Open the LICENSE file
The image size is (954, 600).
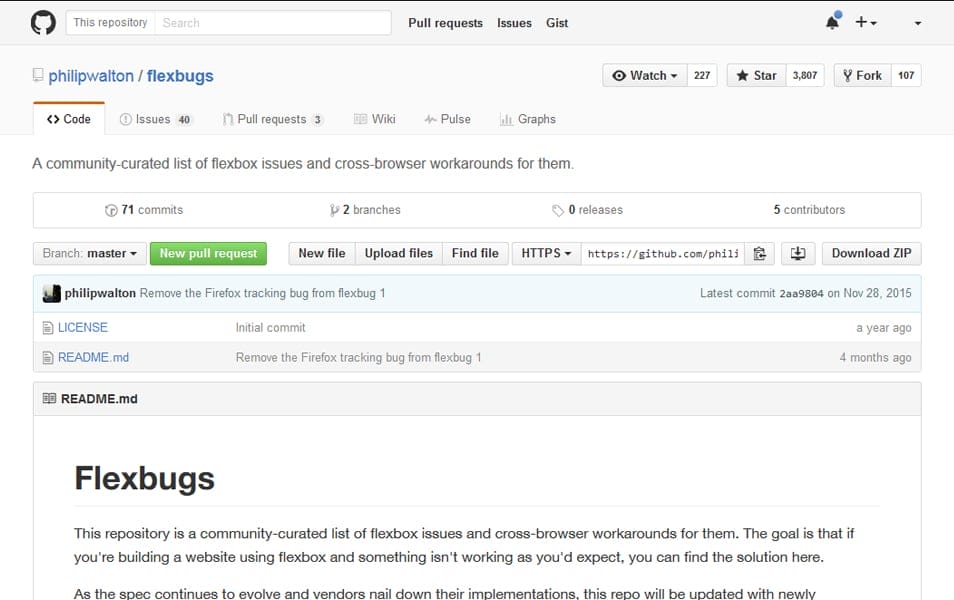point(83,327)
